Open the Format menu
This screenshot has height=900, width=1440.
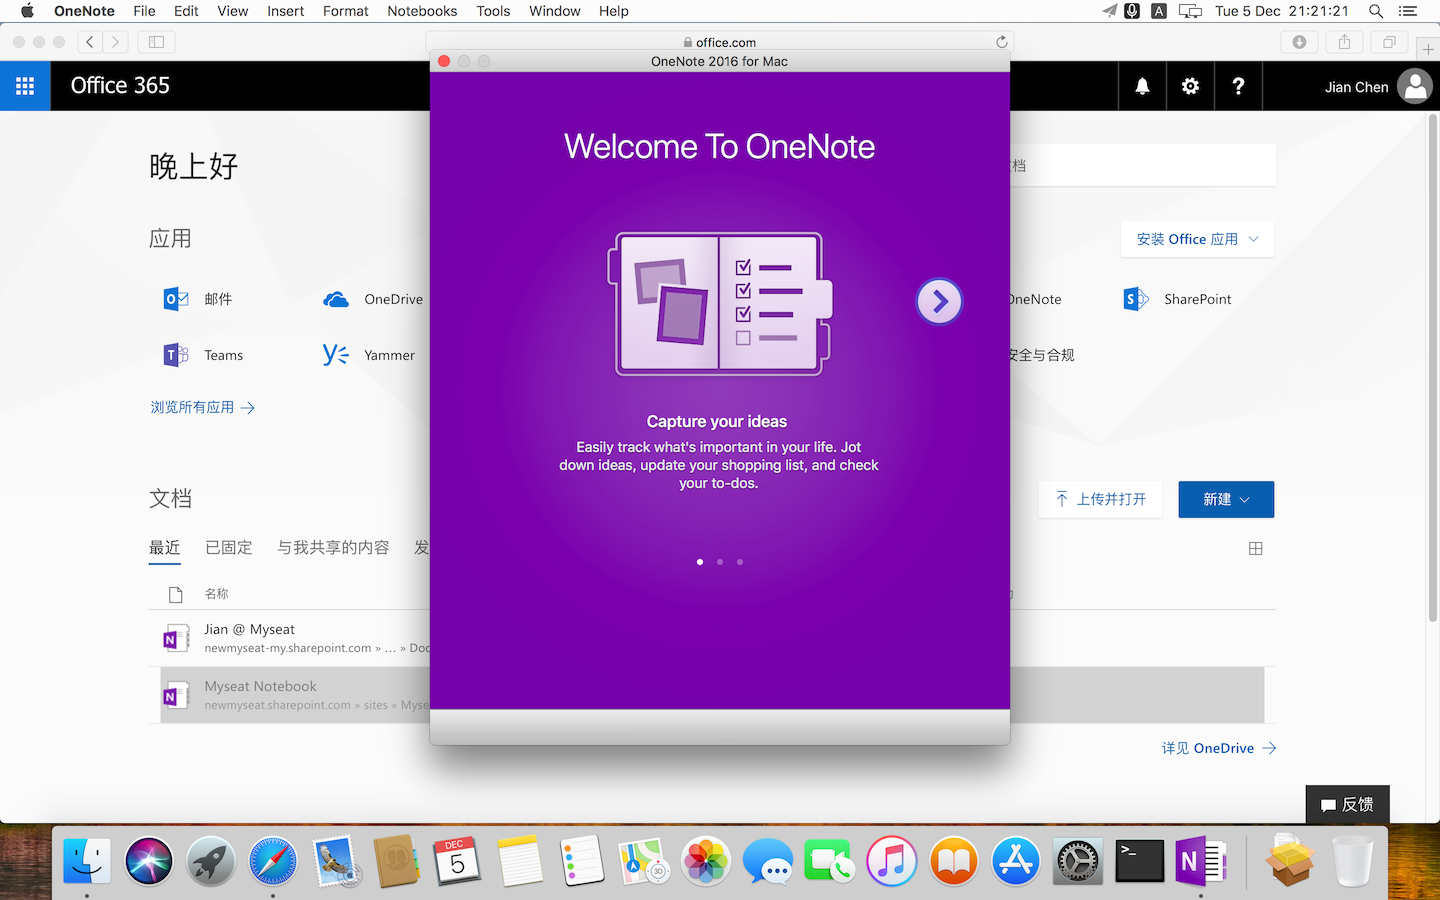click(346, 11)
